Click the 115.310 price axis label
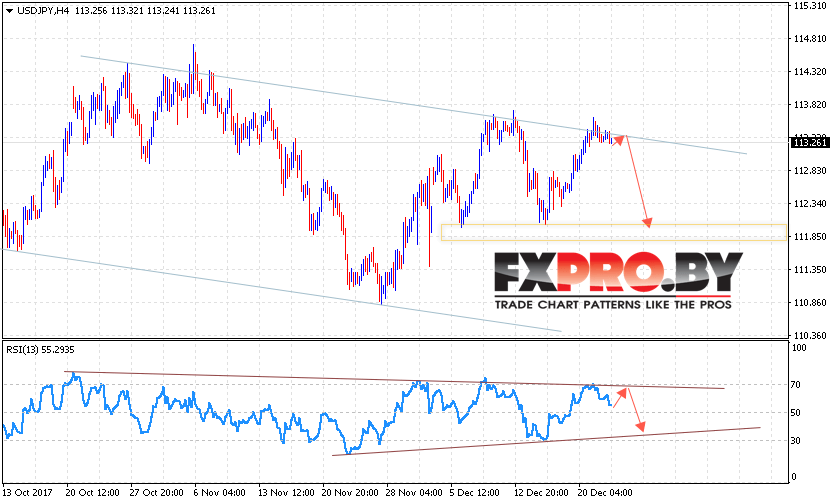The image size is (831, 504). pyautogui.click(x=810, y=6)
